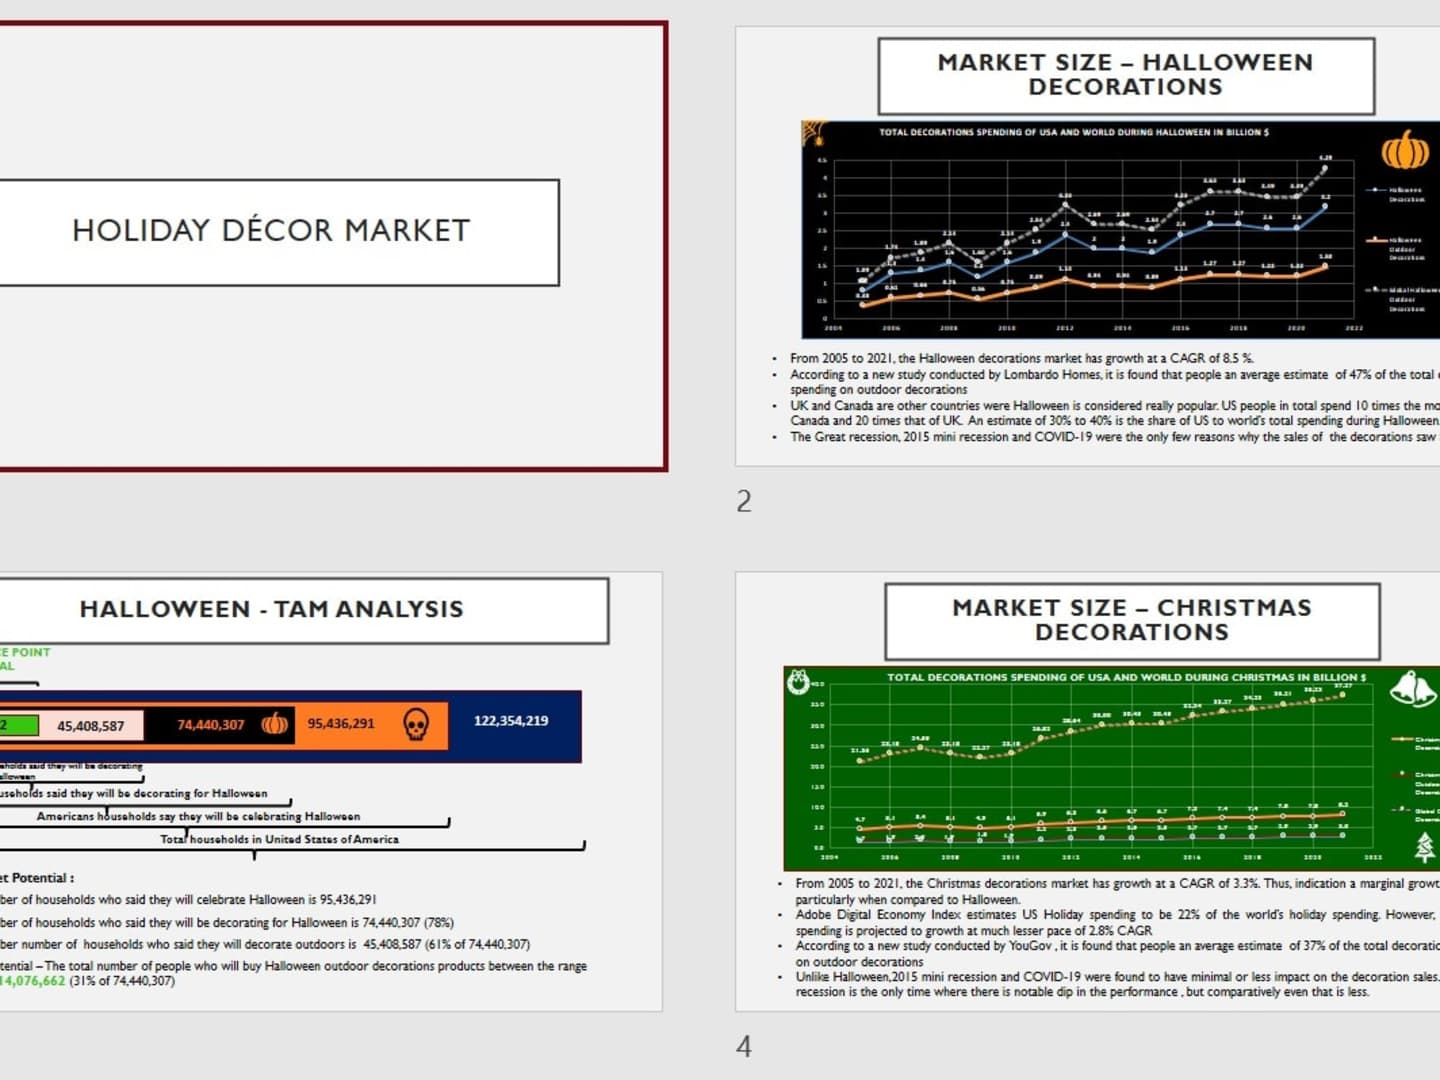
Task: Click the bullet mentioning Lombardo Homes study
Action: tap(1114, 382)
